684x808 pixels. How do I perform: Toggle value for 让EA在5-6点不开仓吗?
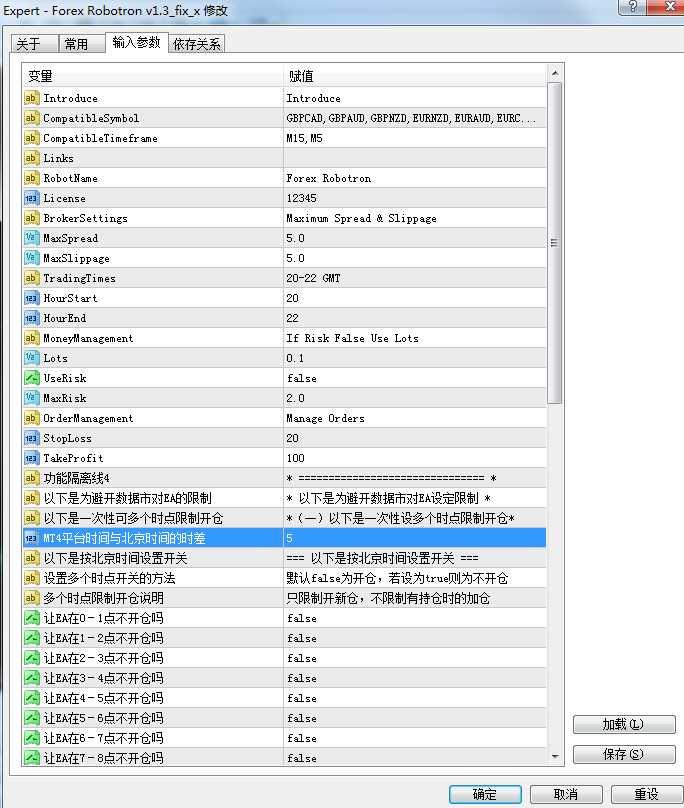[x=415, y=718]
